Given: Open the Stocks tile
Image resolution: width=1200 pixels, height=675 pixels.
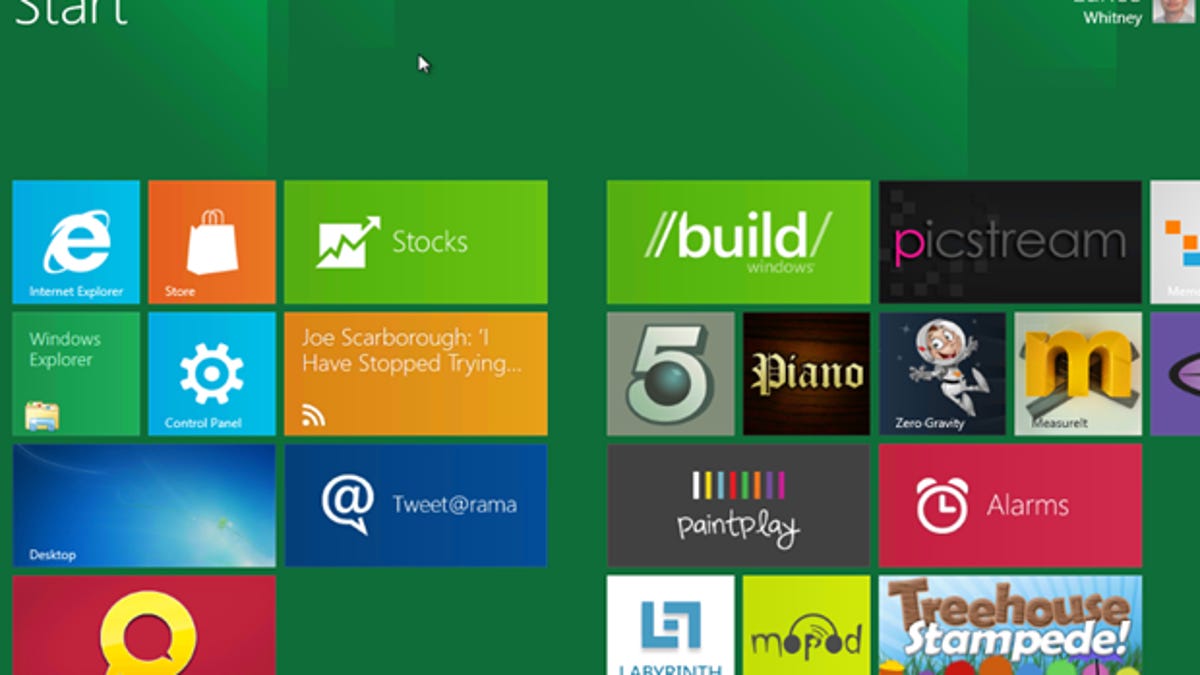Looking at the screenshot, I should 415,242.
